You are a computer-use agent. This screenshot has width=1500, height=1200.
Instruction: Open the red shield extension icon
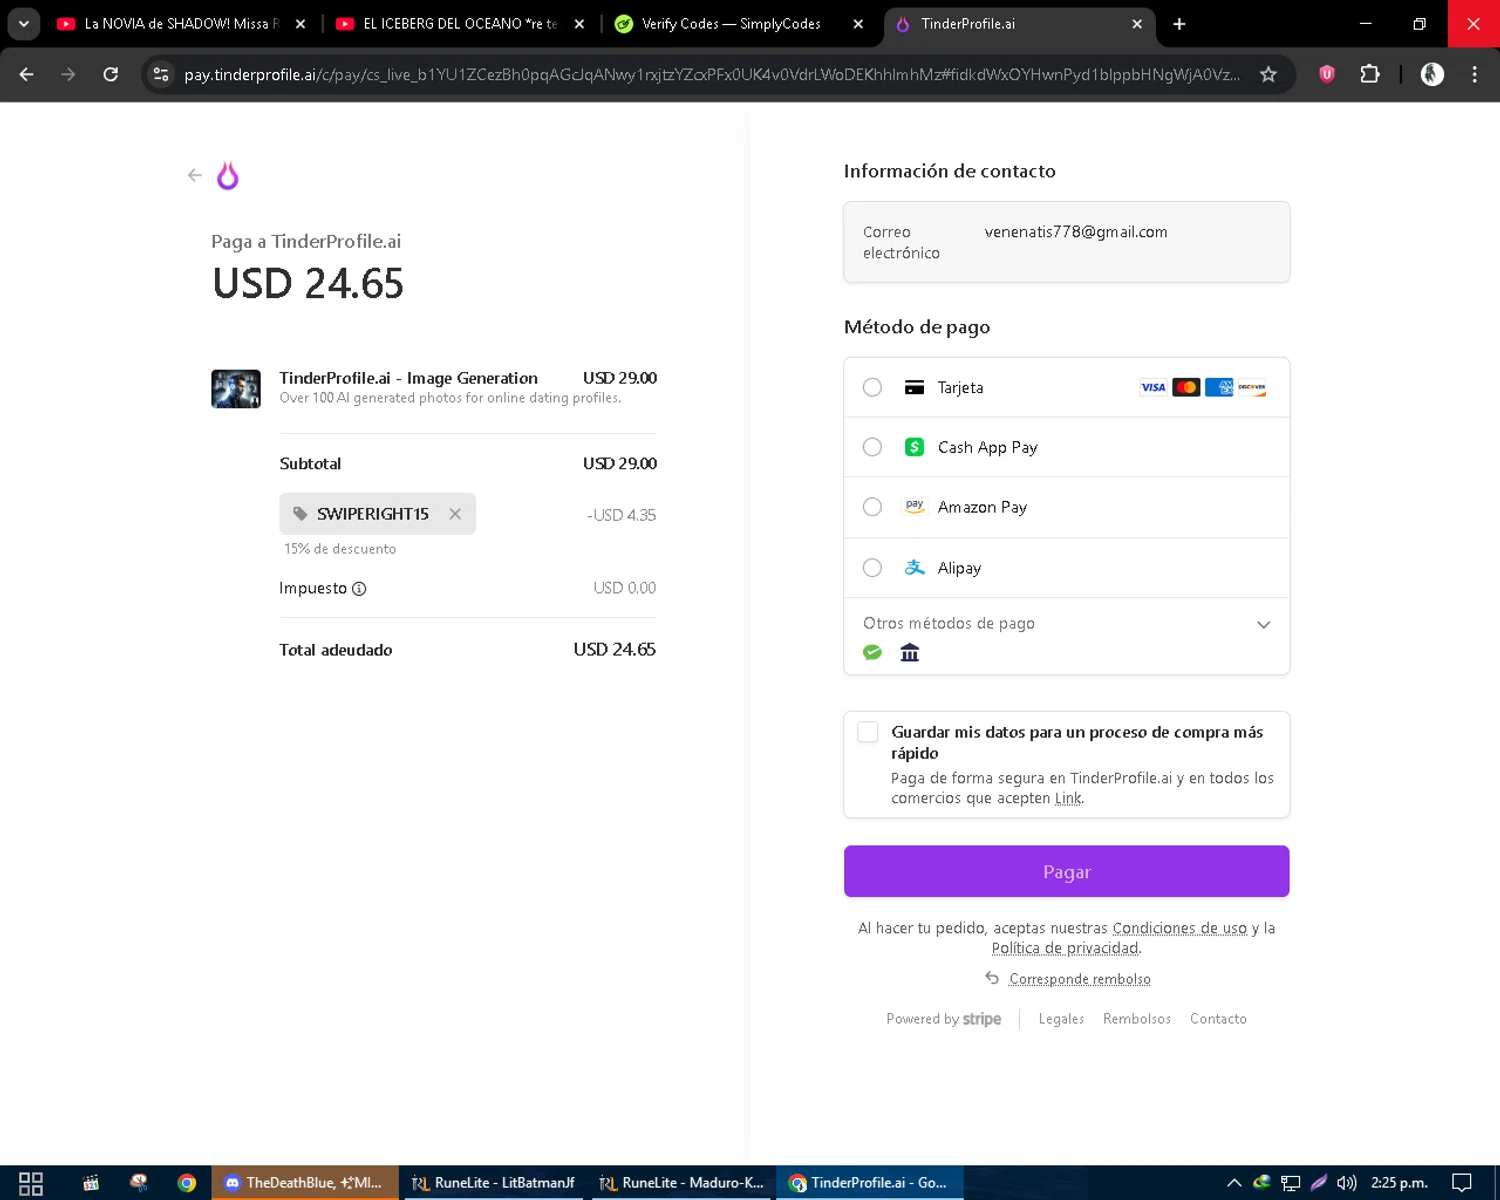click(x=1327, y=74)
